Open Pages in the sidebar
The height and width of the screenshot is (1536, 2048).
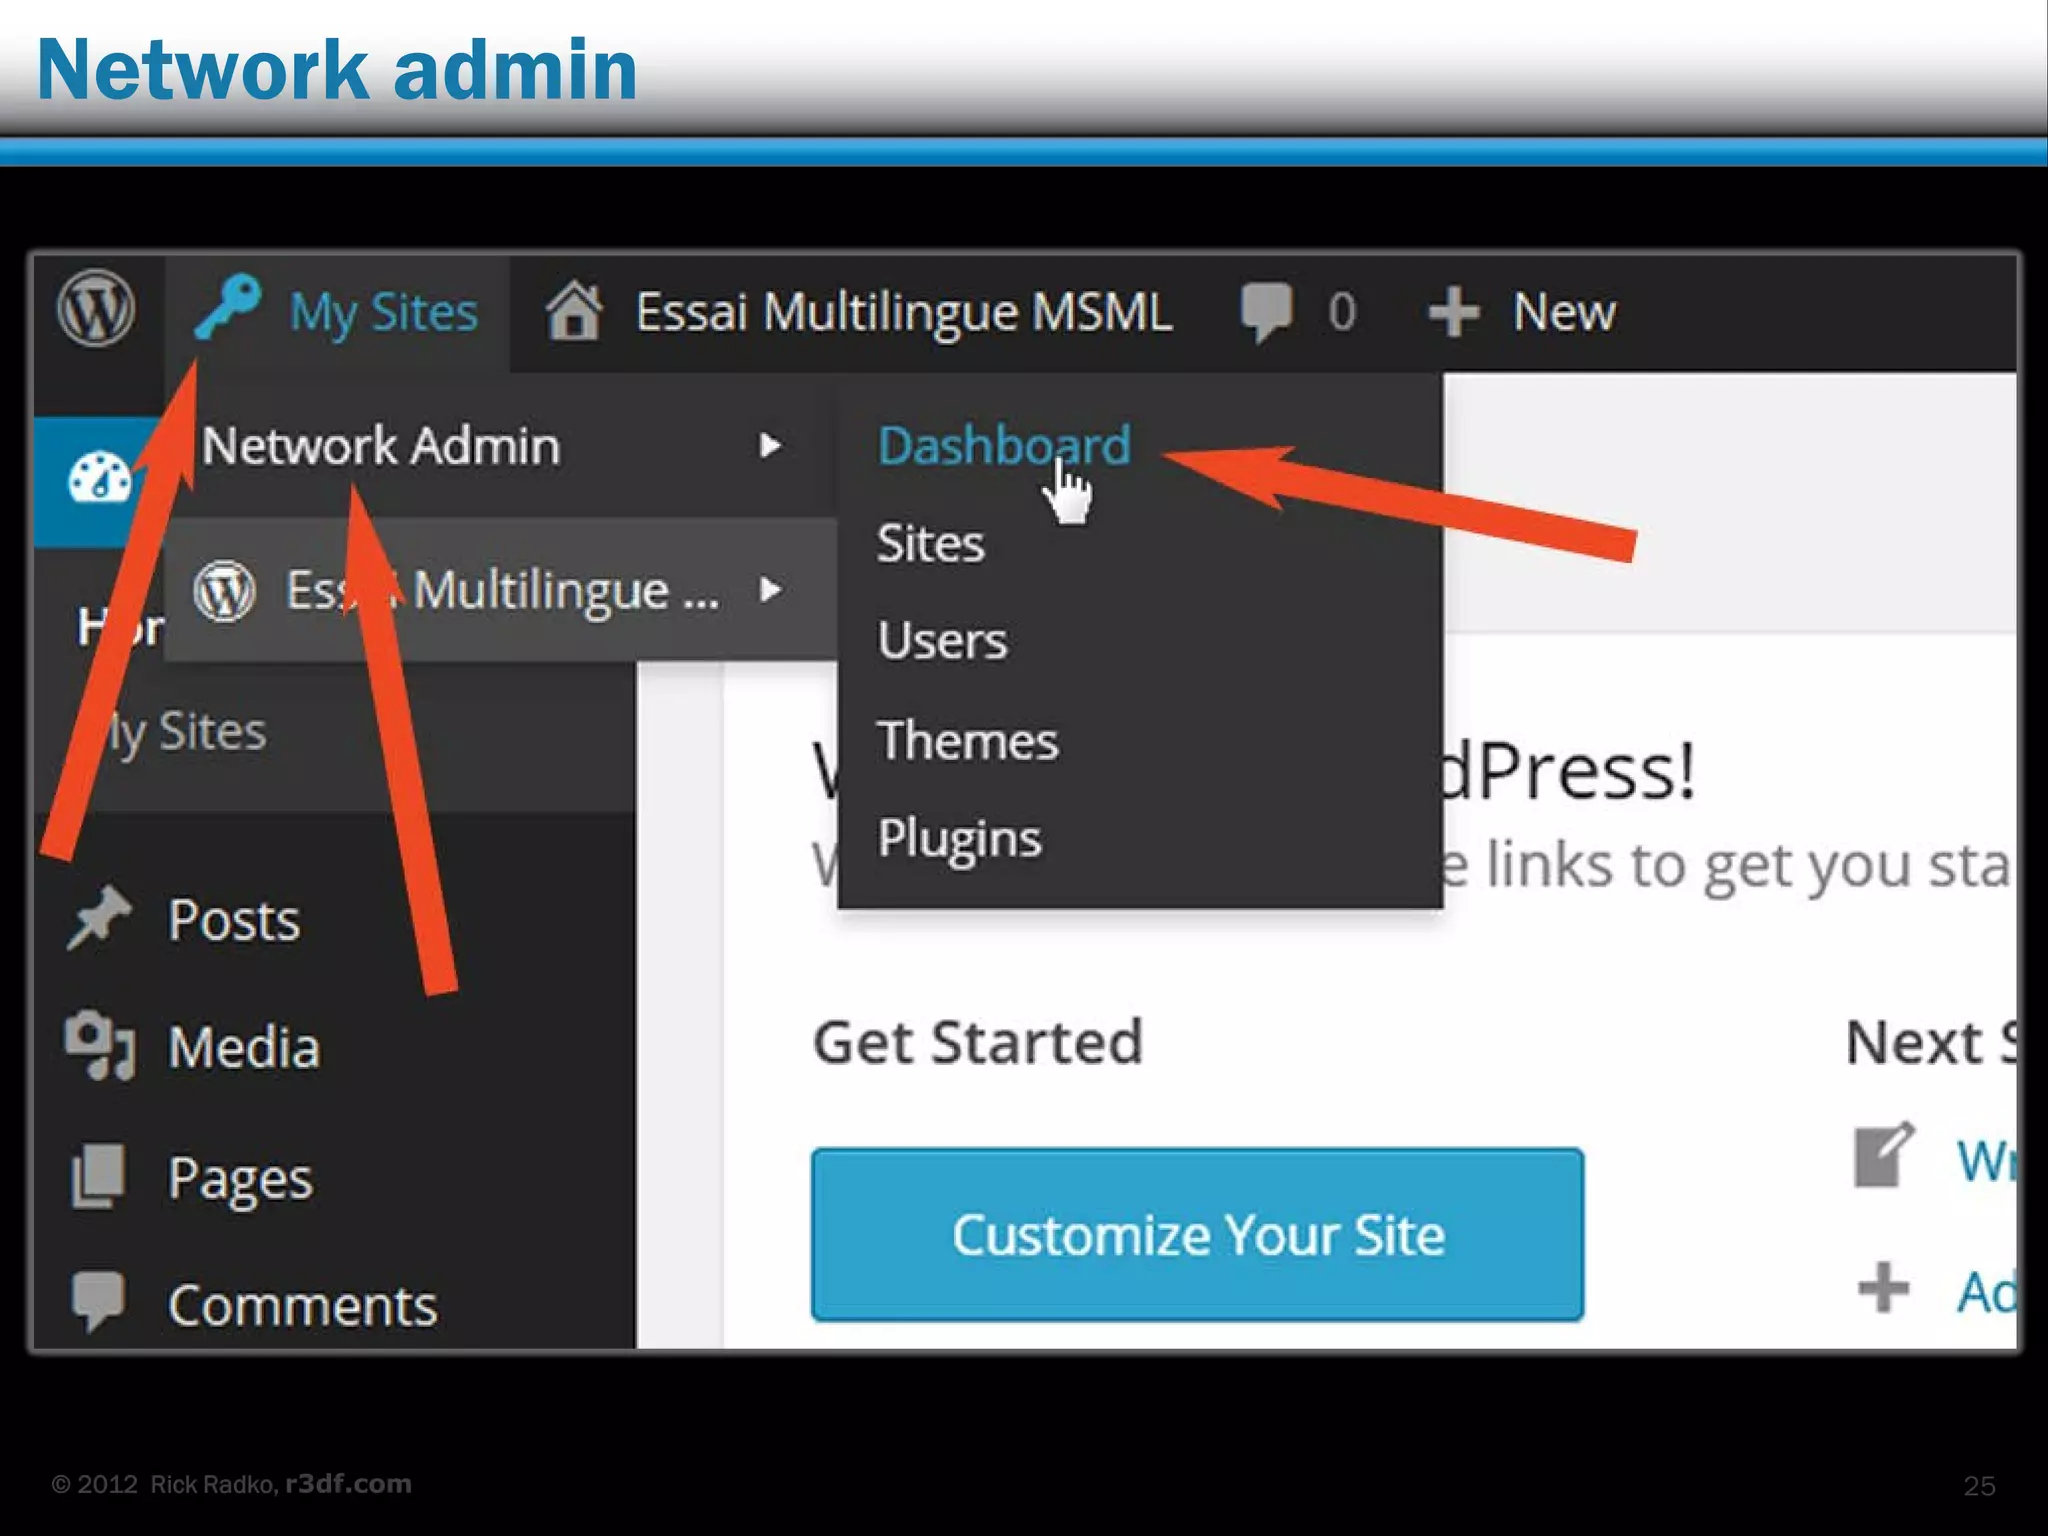pyautogui.click(x=240, y=1179)
